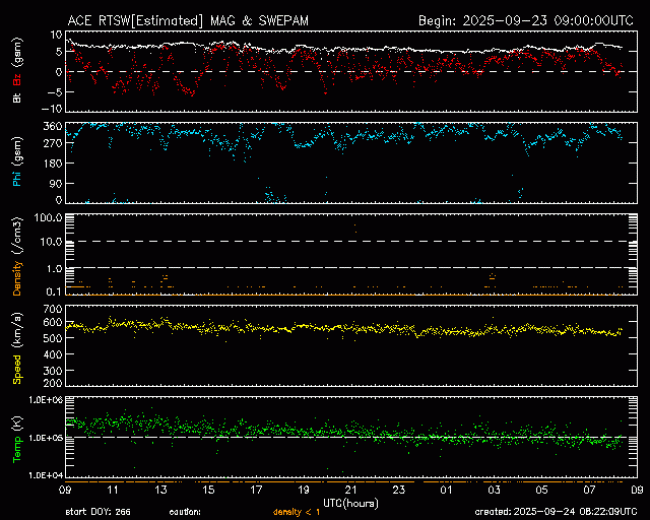The width and height of the screenshot is (650, 520).
Task: Click the 'ACE RTSW[Estimated] MAG & SWEPAM' title
Action: click(x=188, y=21)
